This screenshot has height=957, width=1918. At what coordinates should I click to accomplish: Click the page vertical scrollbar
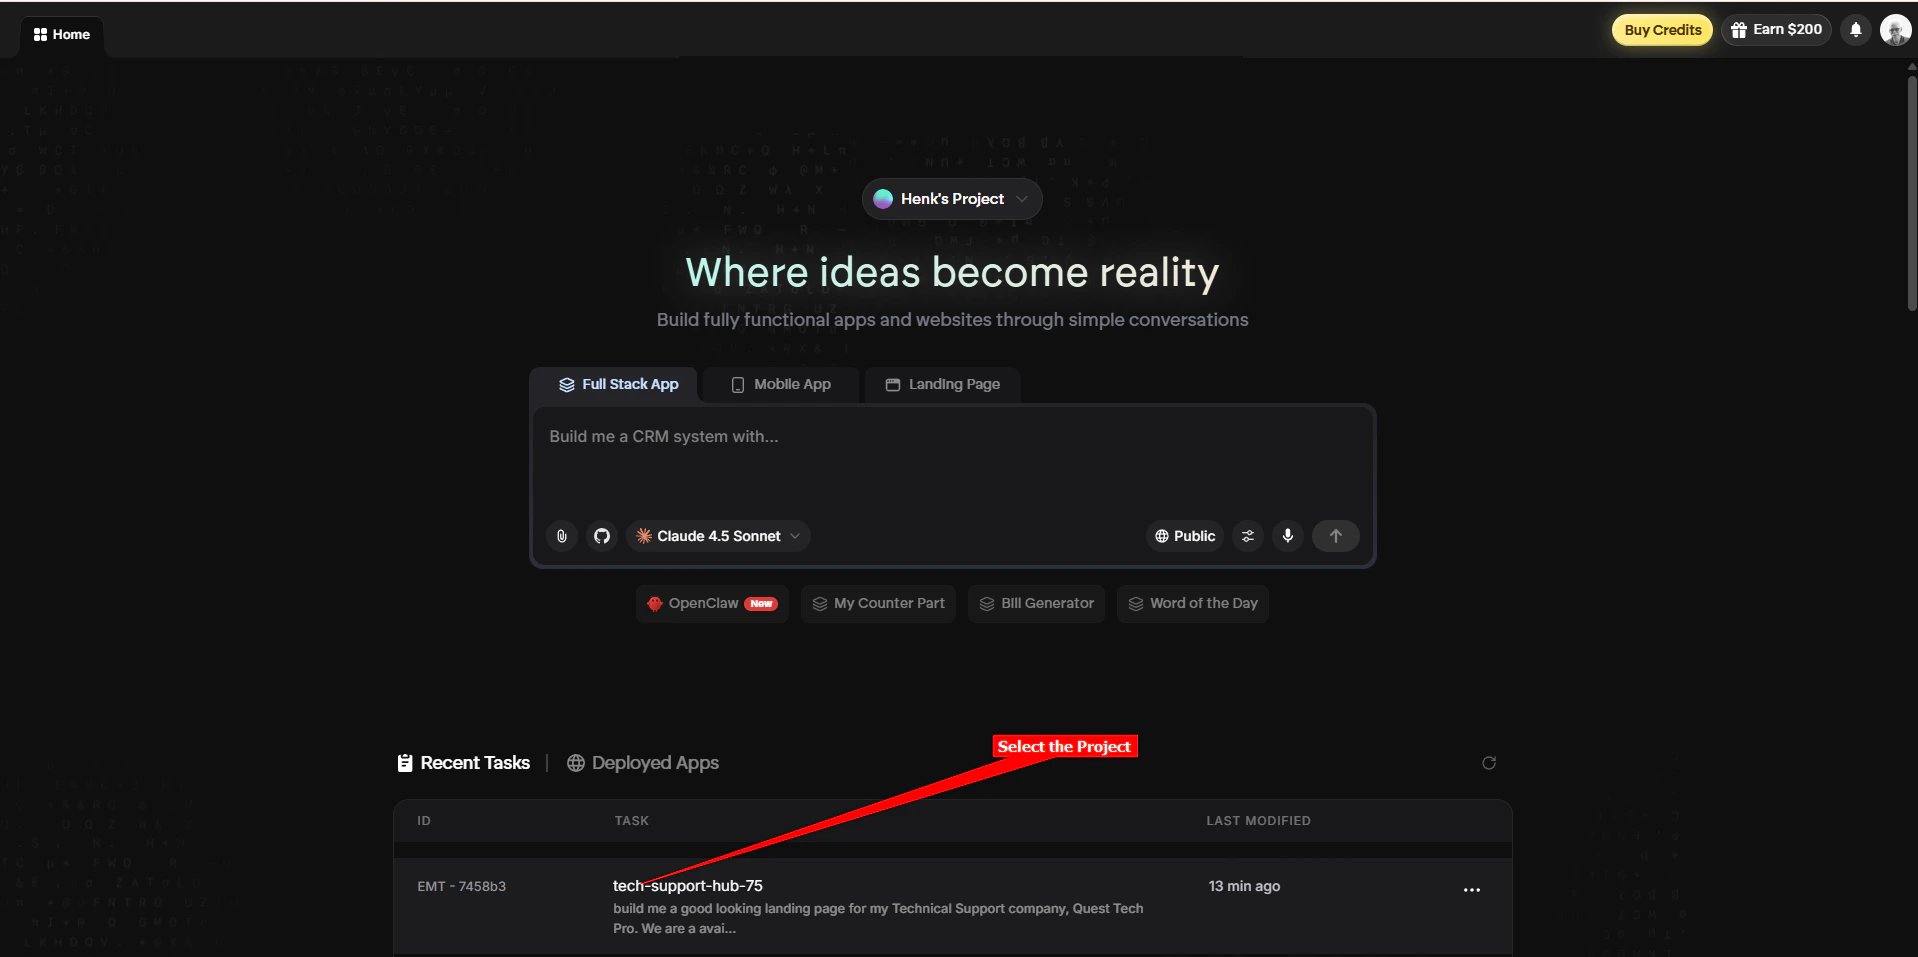pos(1912,195)
